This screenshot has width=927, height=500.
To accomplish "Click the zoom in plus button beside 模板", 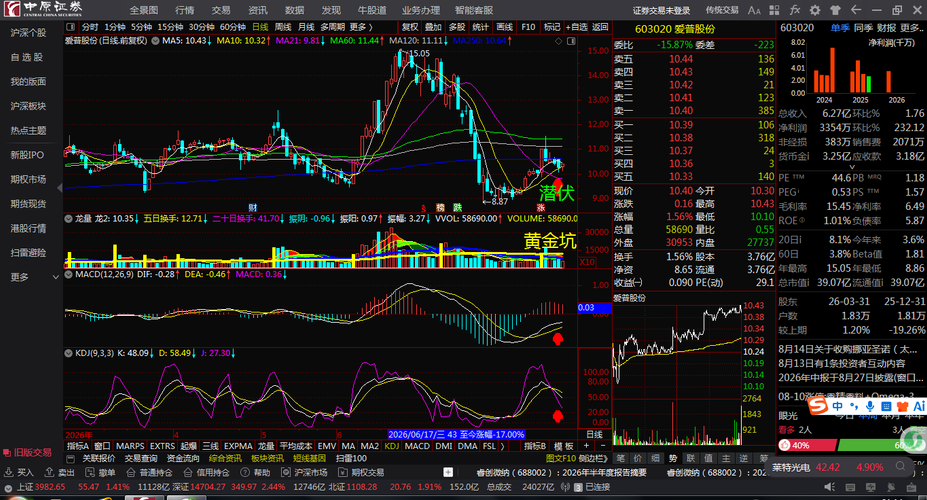I will click(586, 446).
